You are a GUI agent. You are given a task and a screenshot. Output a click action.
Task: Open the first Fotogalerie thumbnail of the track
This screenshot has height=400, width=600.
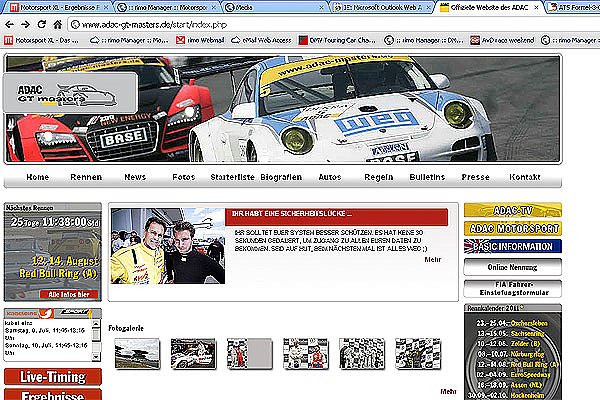[x=137, y=353]
